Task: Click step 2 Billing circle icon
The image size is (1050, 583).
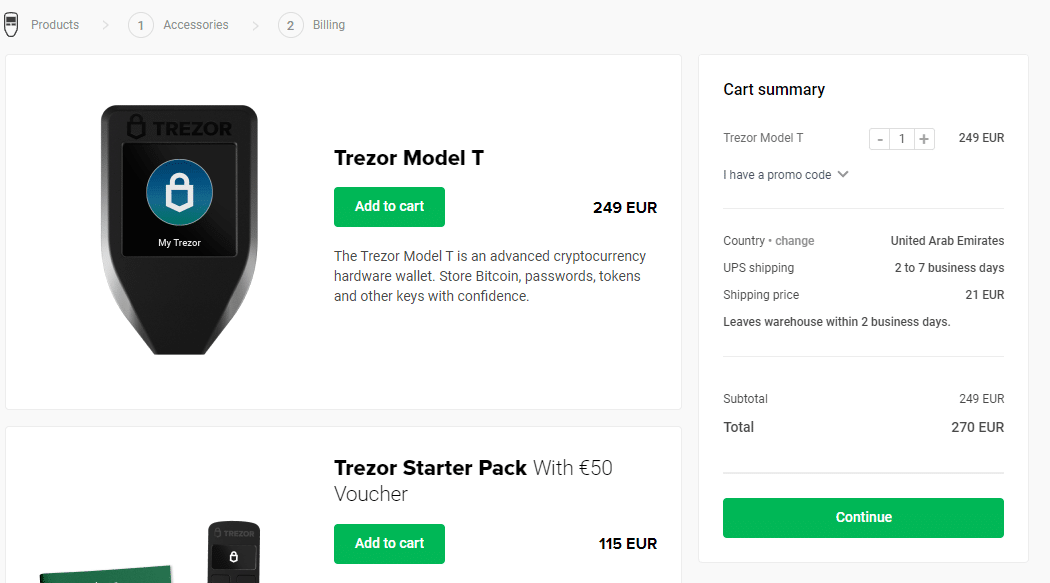Action: 290,24
